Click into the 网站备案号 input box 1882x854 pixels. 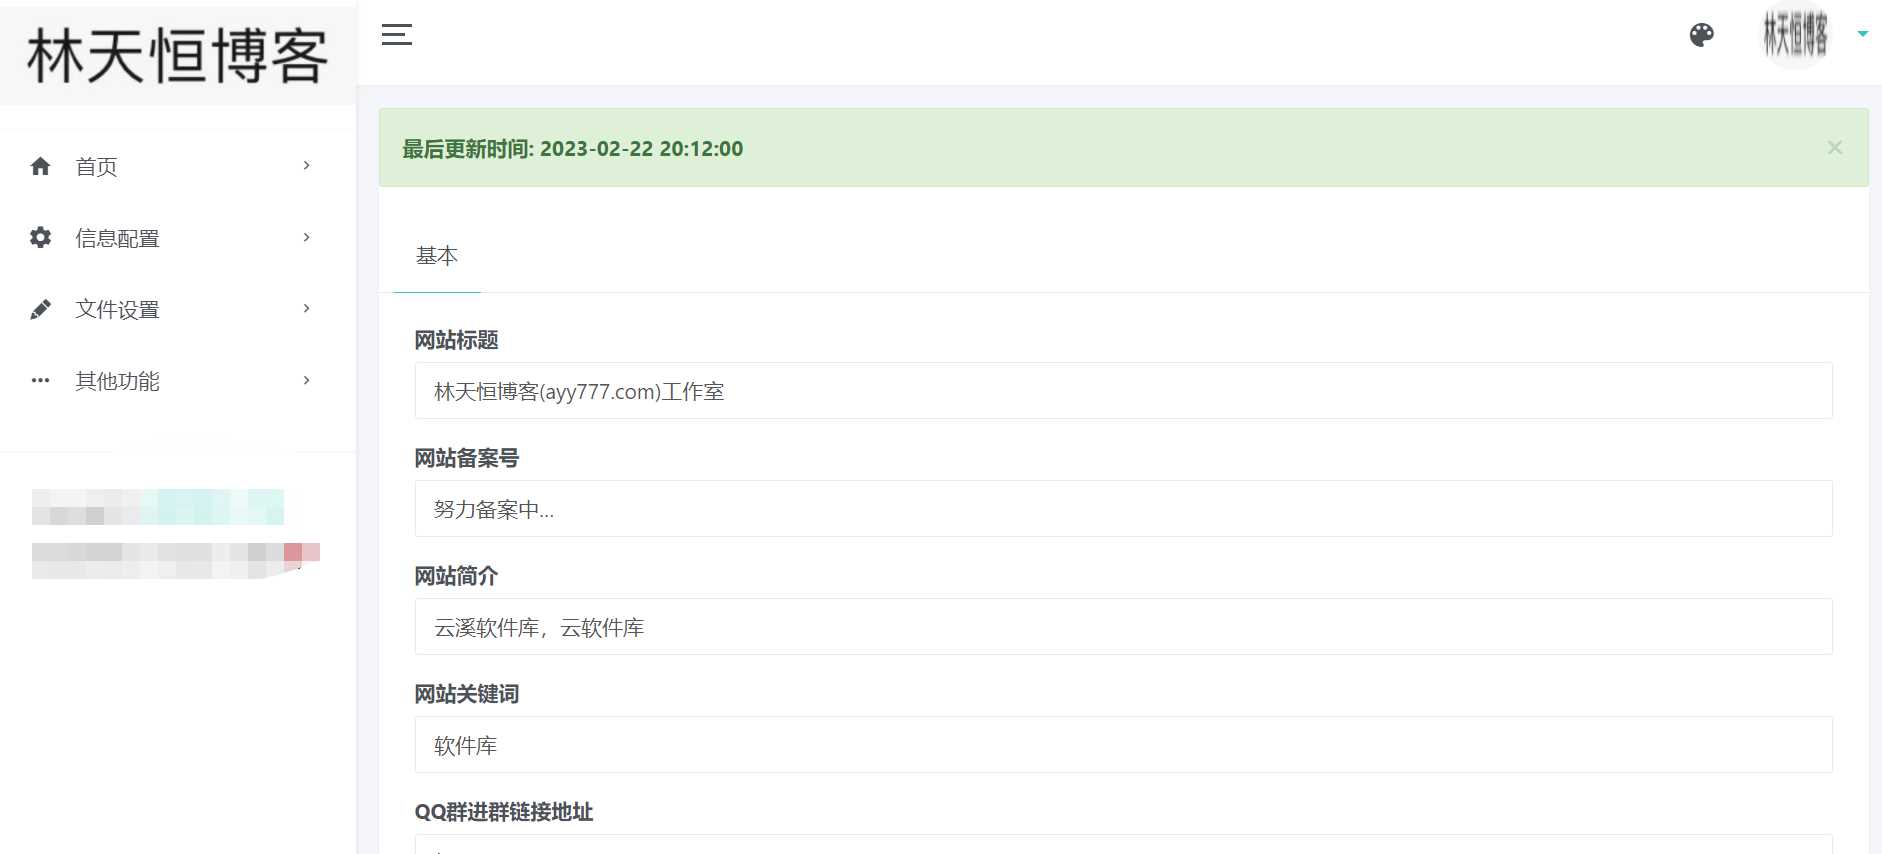[1122, 509]
